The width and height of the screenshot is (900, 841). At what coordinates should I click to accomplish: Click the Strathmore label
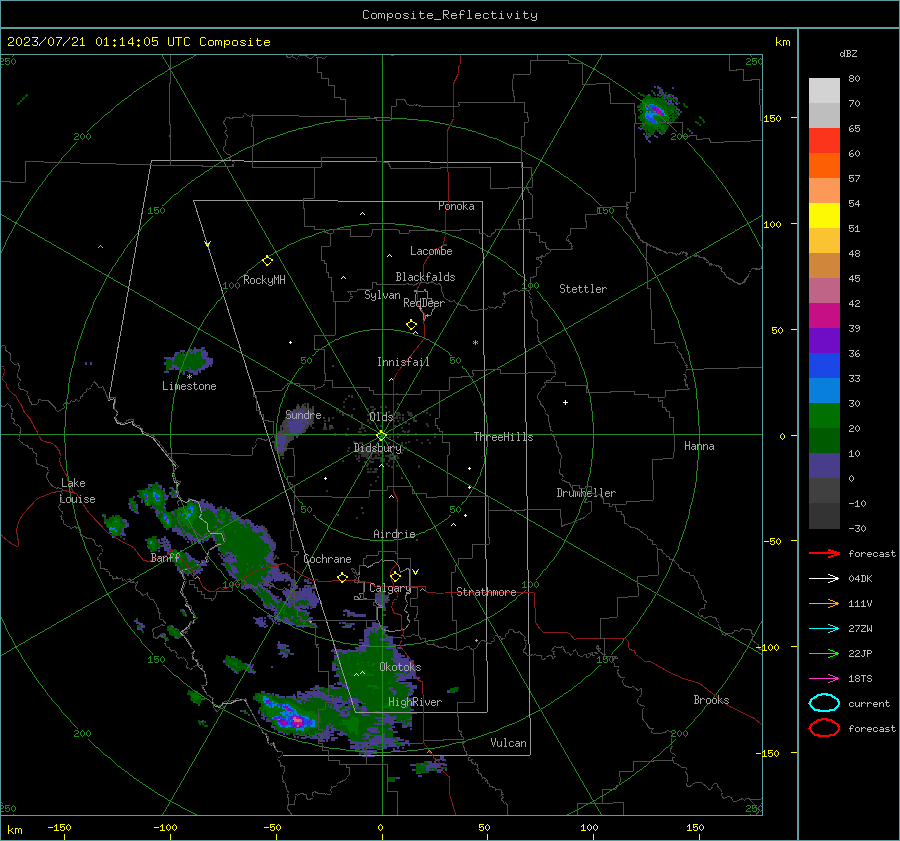[486, 592]
